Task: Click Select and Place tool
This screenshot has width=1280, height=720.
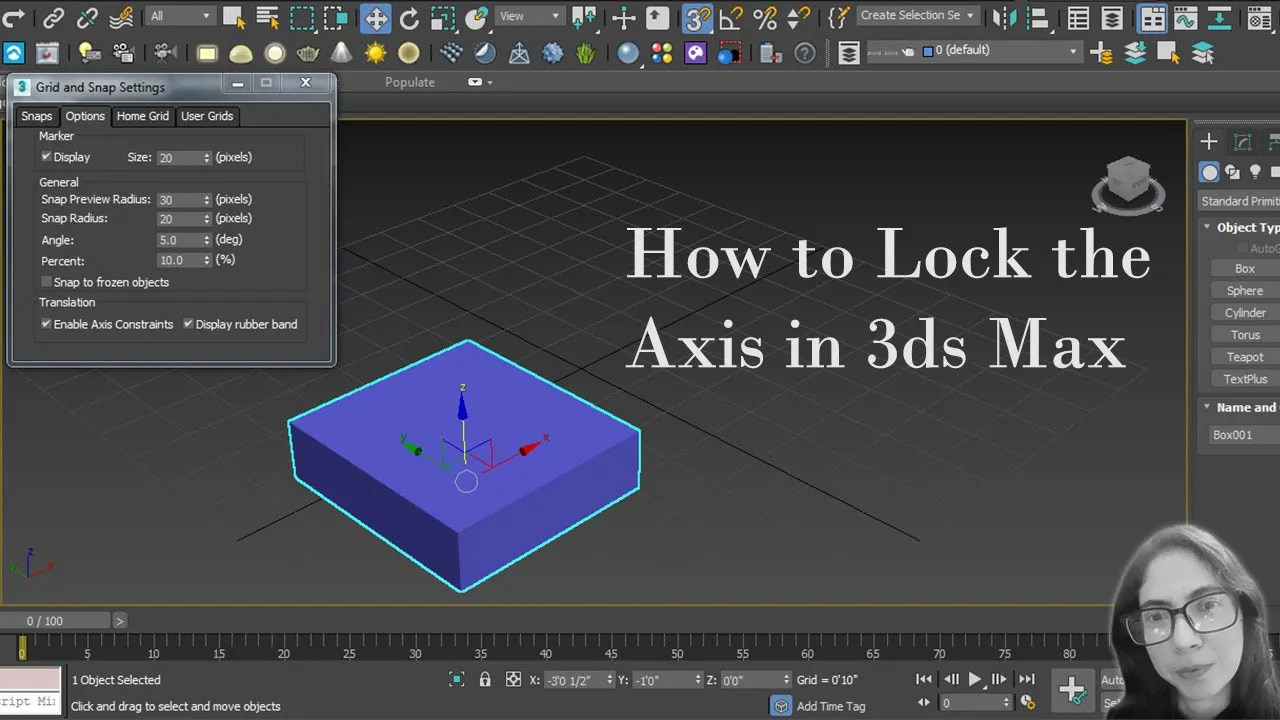Action: click(x=478, y=17)
